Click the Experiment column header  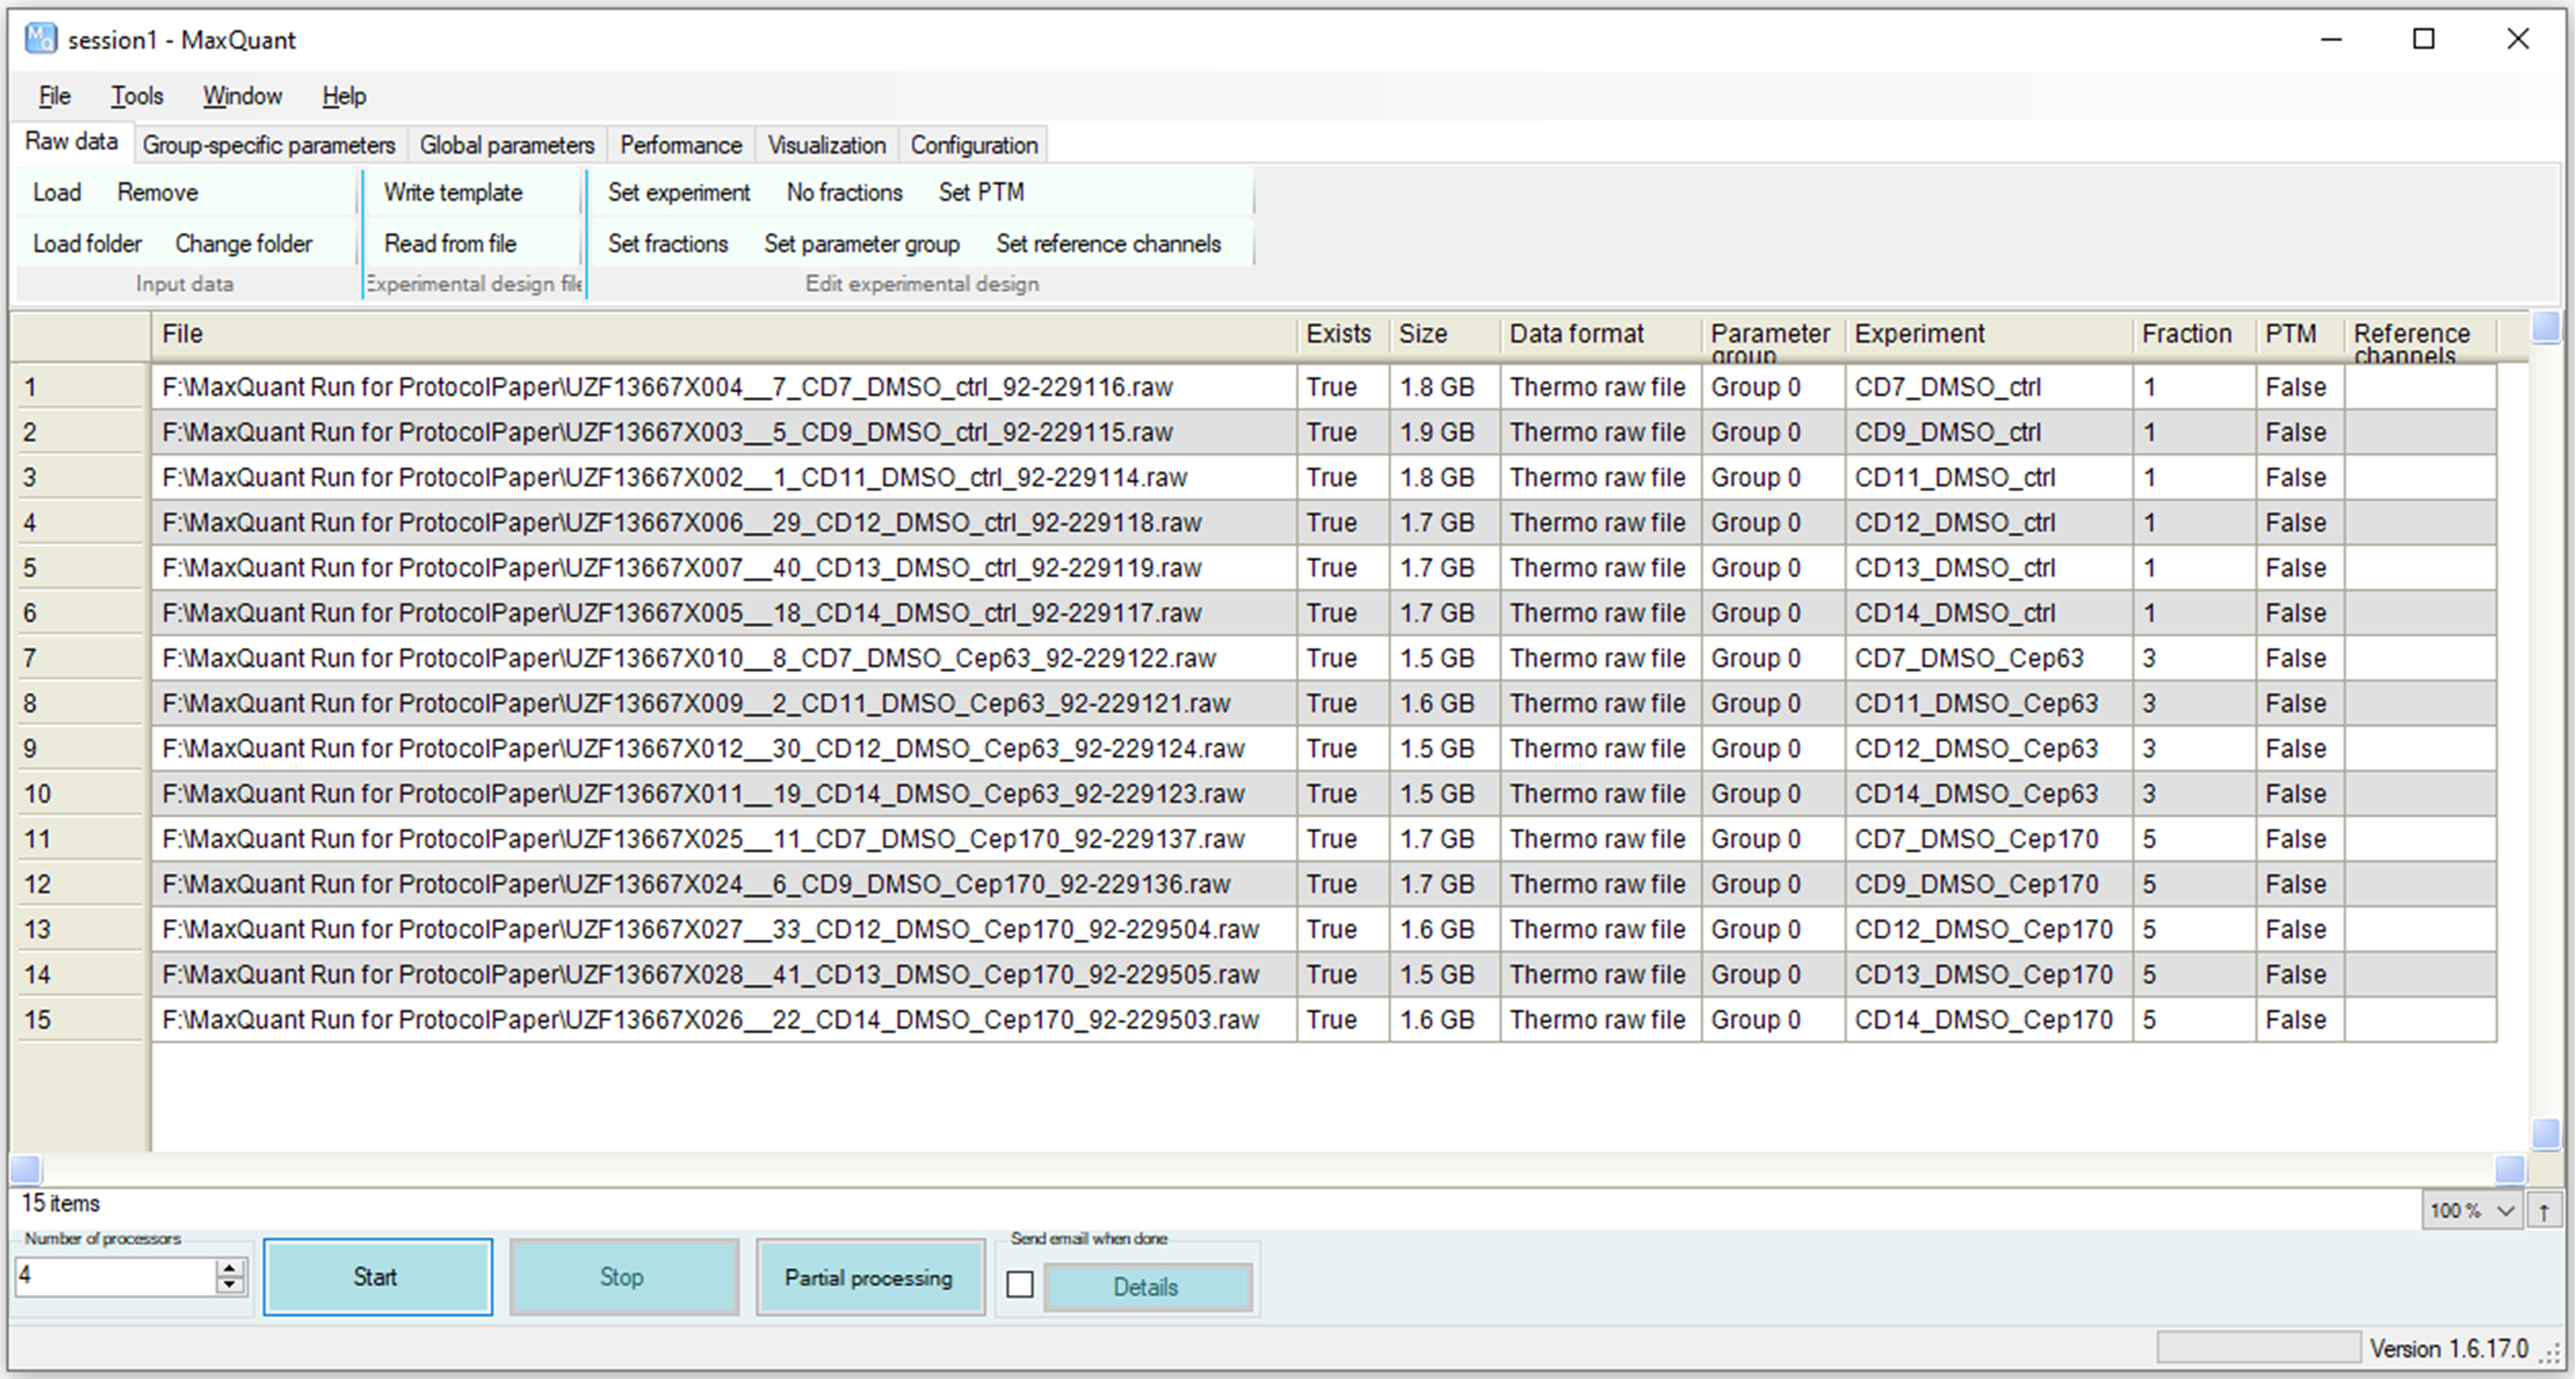coord(1988,335)
